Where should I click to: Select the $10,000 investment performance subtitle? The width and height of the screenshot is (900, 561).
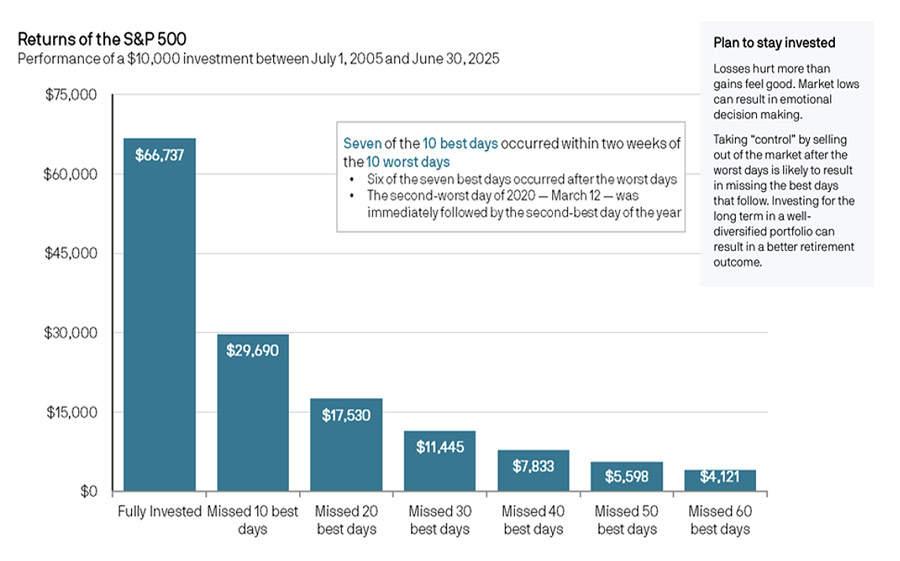point(259,59)
